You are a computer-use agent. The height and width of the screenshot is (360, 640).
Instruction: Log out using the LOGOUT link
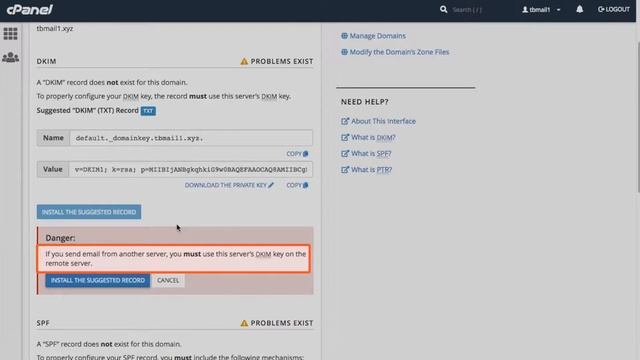pos(613,9)
